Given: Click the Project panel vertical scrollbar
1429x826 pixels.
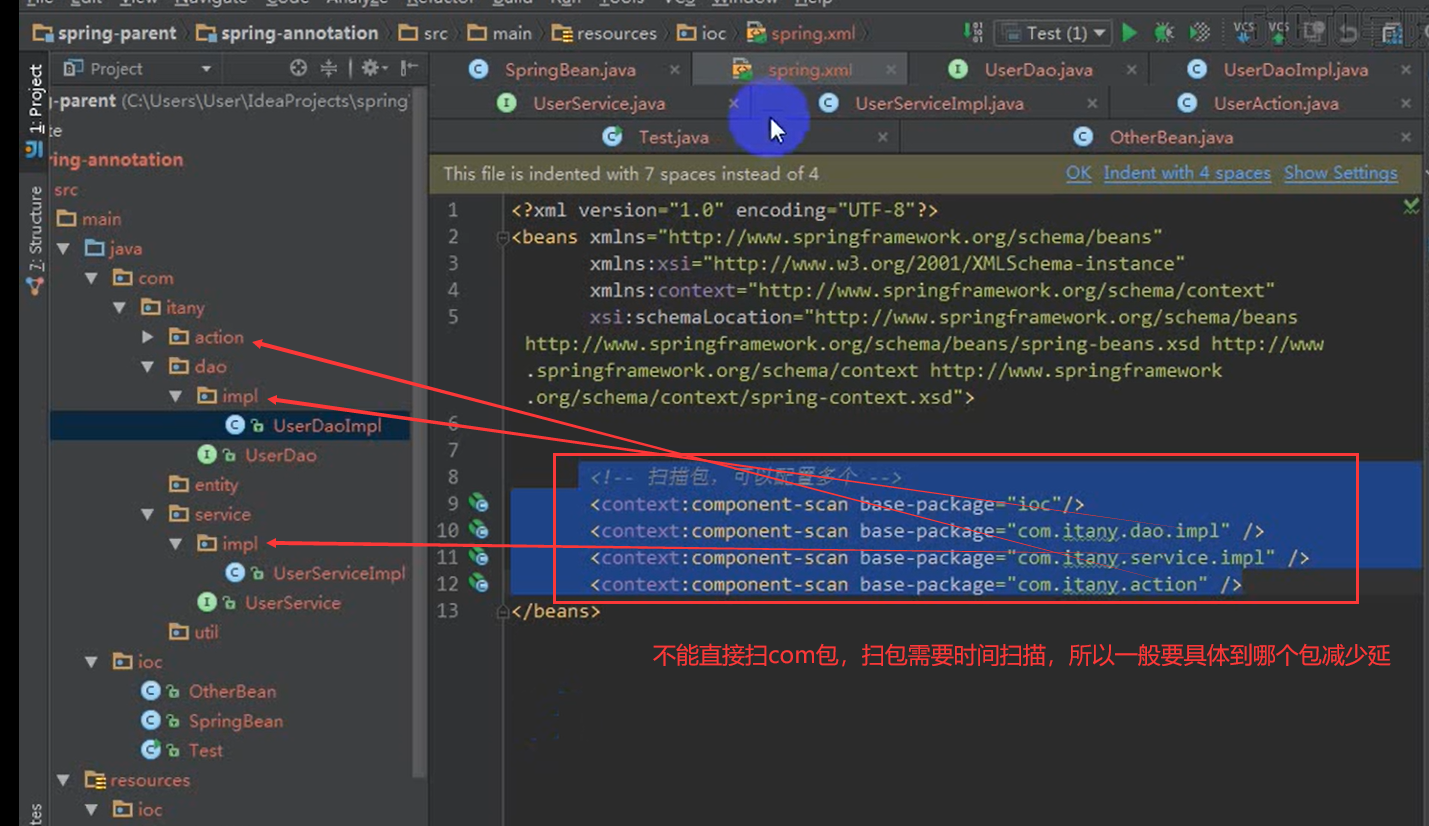Looking at the screenshot, I should pyautogui.click(x=420, y=430).
